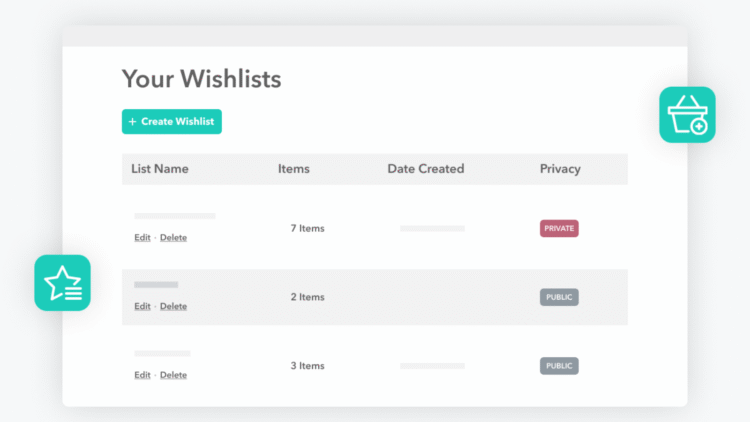This screenshot has width=750, height=422.
Task: Edit the 3 Items wishlist
Action: pyautogui.click(x=142, y=375)
